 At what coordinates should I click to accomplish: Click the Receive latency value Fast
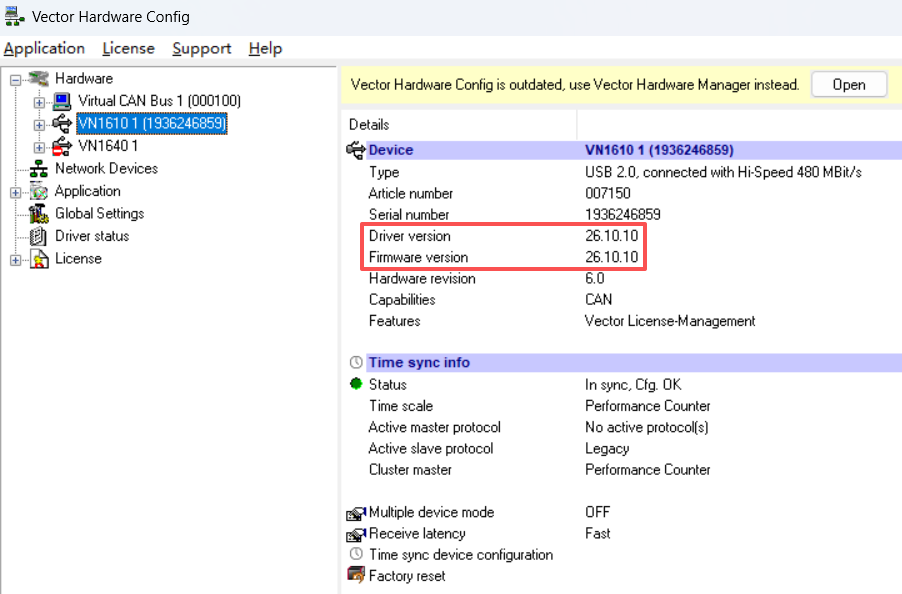tap(598, 534)
